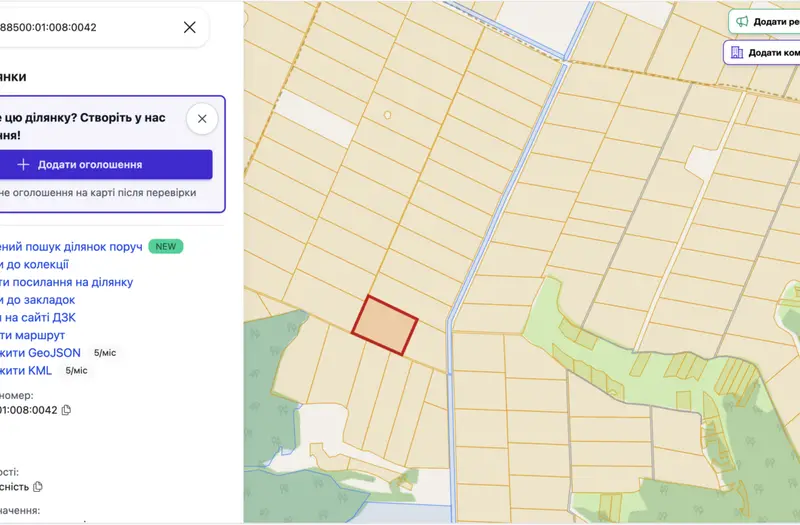This screenshot has height=525, width=800.
Task: Click the green NEW badge
Action: (x=166, y=246)
